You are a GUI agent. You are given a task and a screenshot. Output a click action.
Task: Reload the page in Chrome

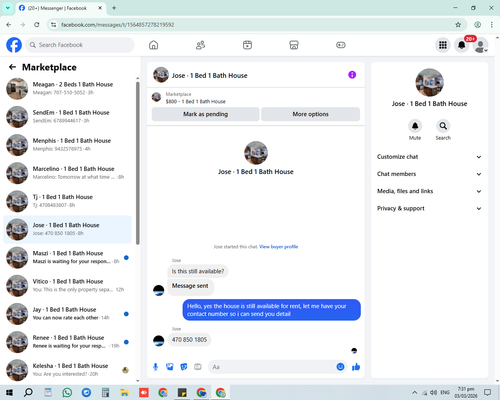(37, 25)
